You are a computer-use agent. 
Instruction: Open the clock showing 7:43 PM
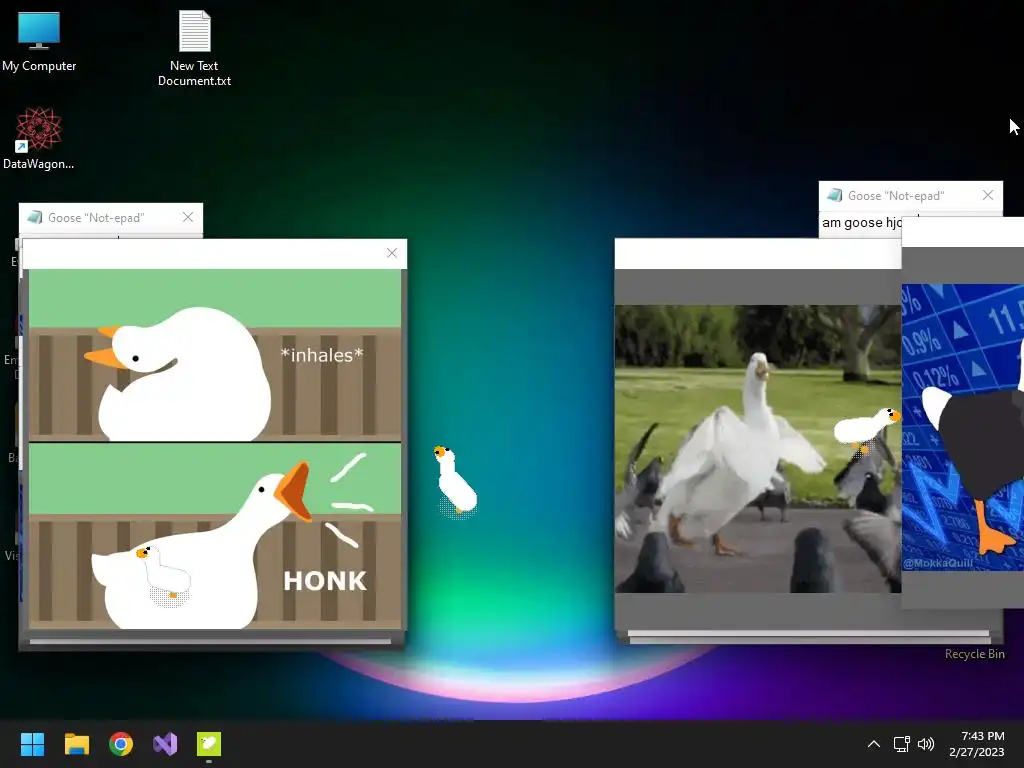[x=977, y=744]
